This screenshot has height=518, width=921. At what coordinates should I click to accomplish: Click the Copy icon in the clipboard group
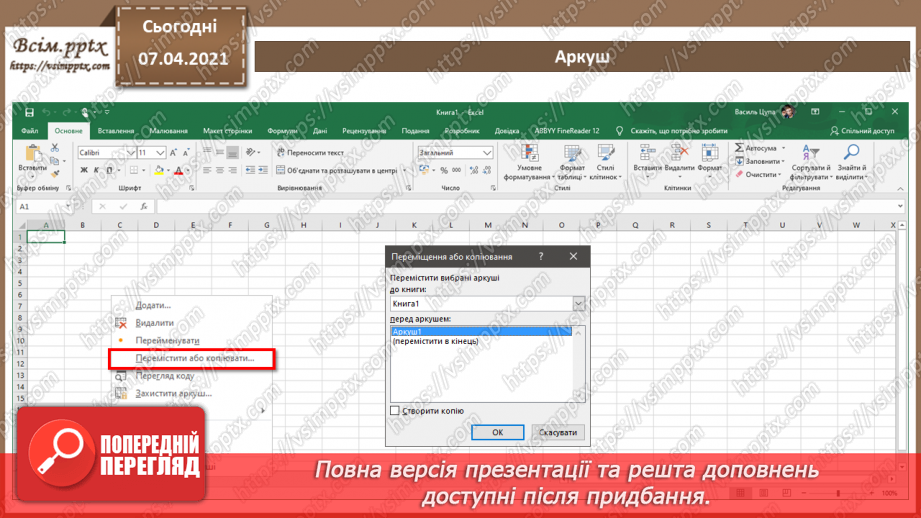click(x=55, y=161)
